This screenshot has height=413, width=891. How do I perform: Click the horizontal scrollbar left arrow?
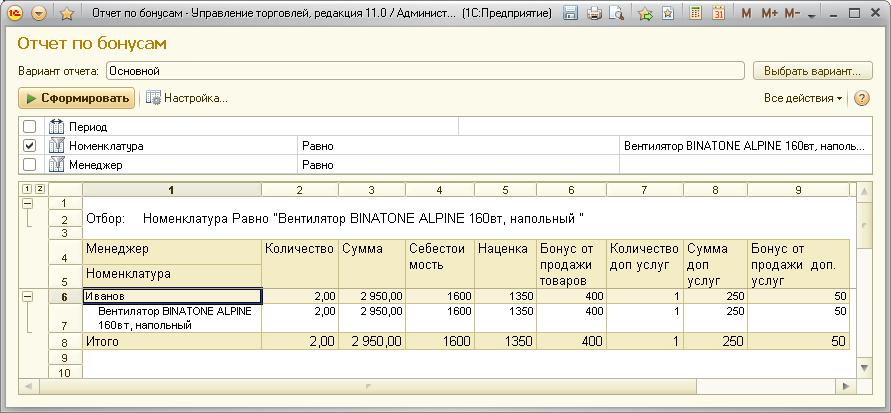click(28, 386)
